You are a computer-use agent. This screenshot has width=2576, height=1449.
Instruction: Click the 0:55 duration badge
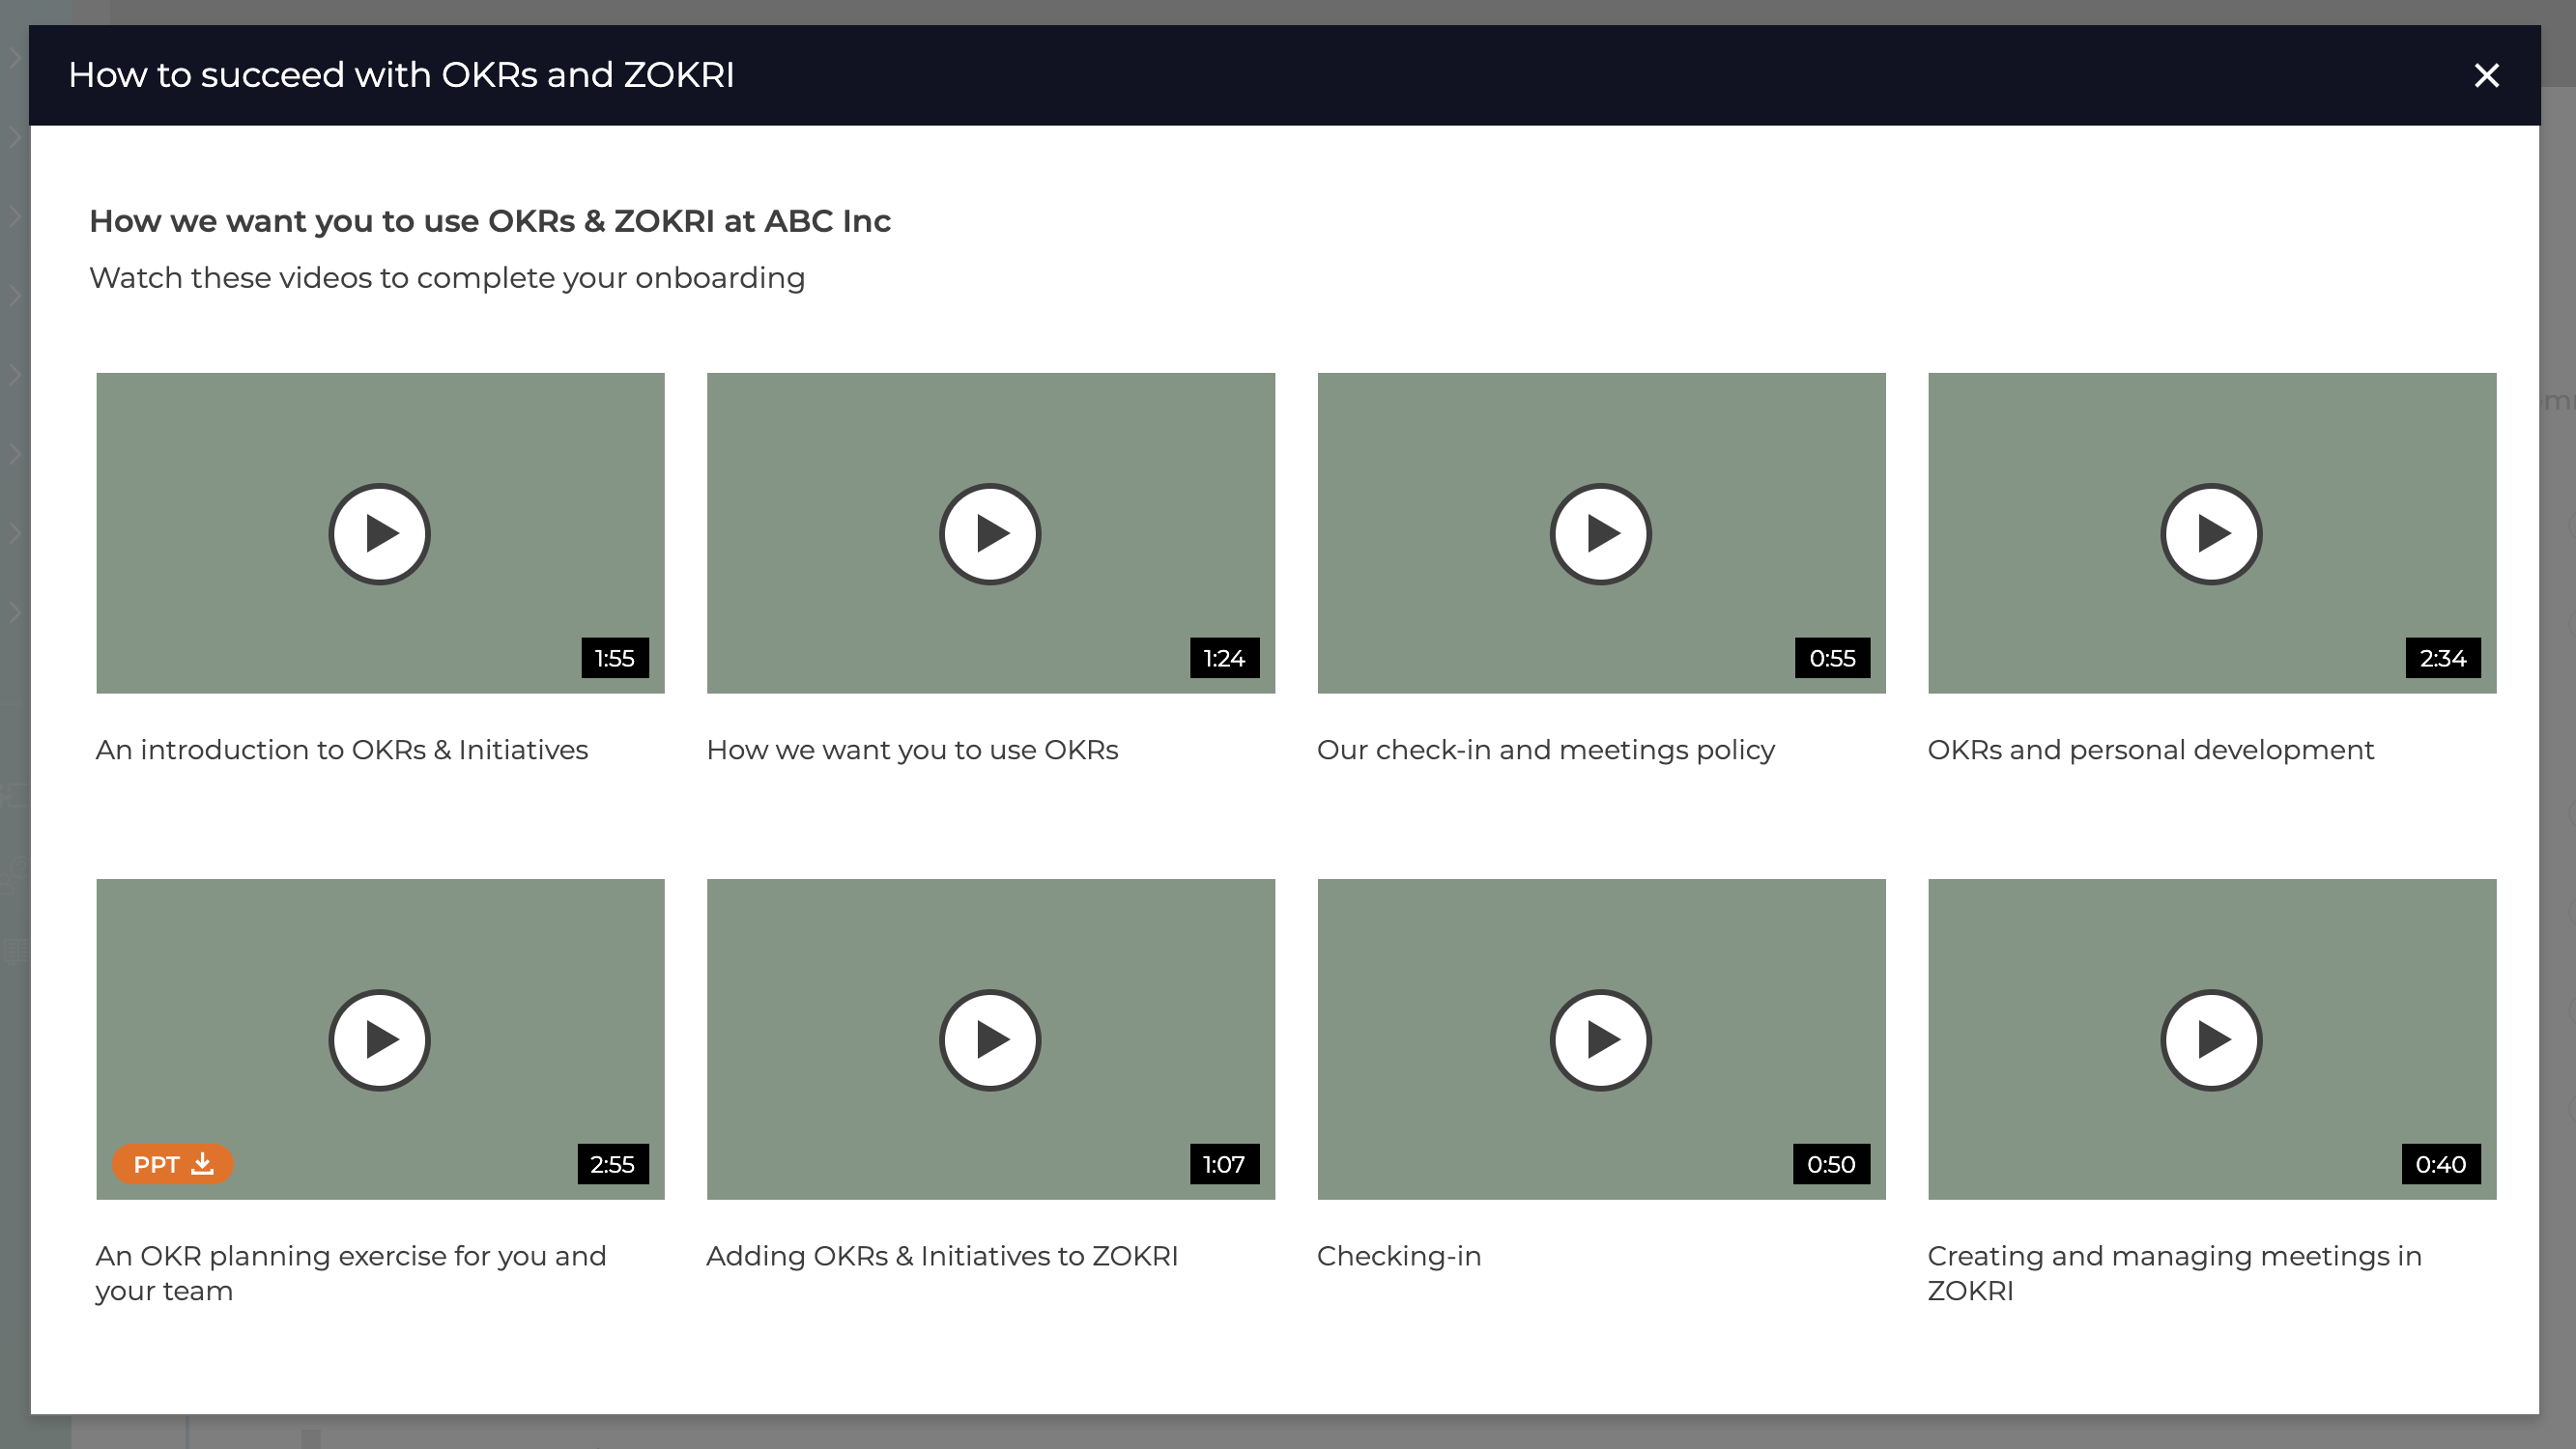pyautogui.click(x=1832, y=658)
